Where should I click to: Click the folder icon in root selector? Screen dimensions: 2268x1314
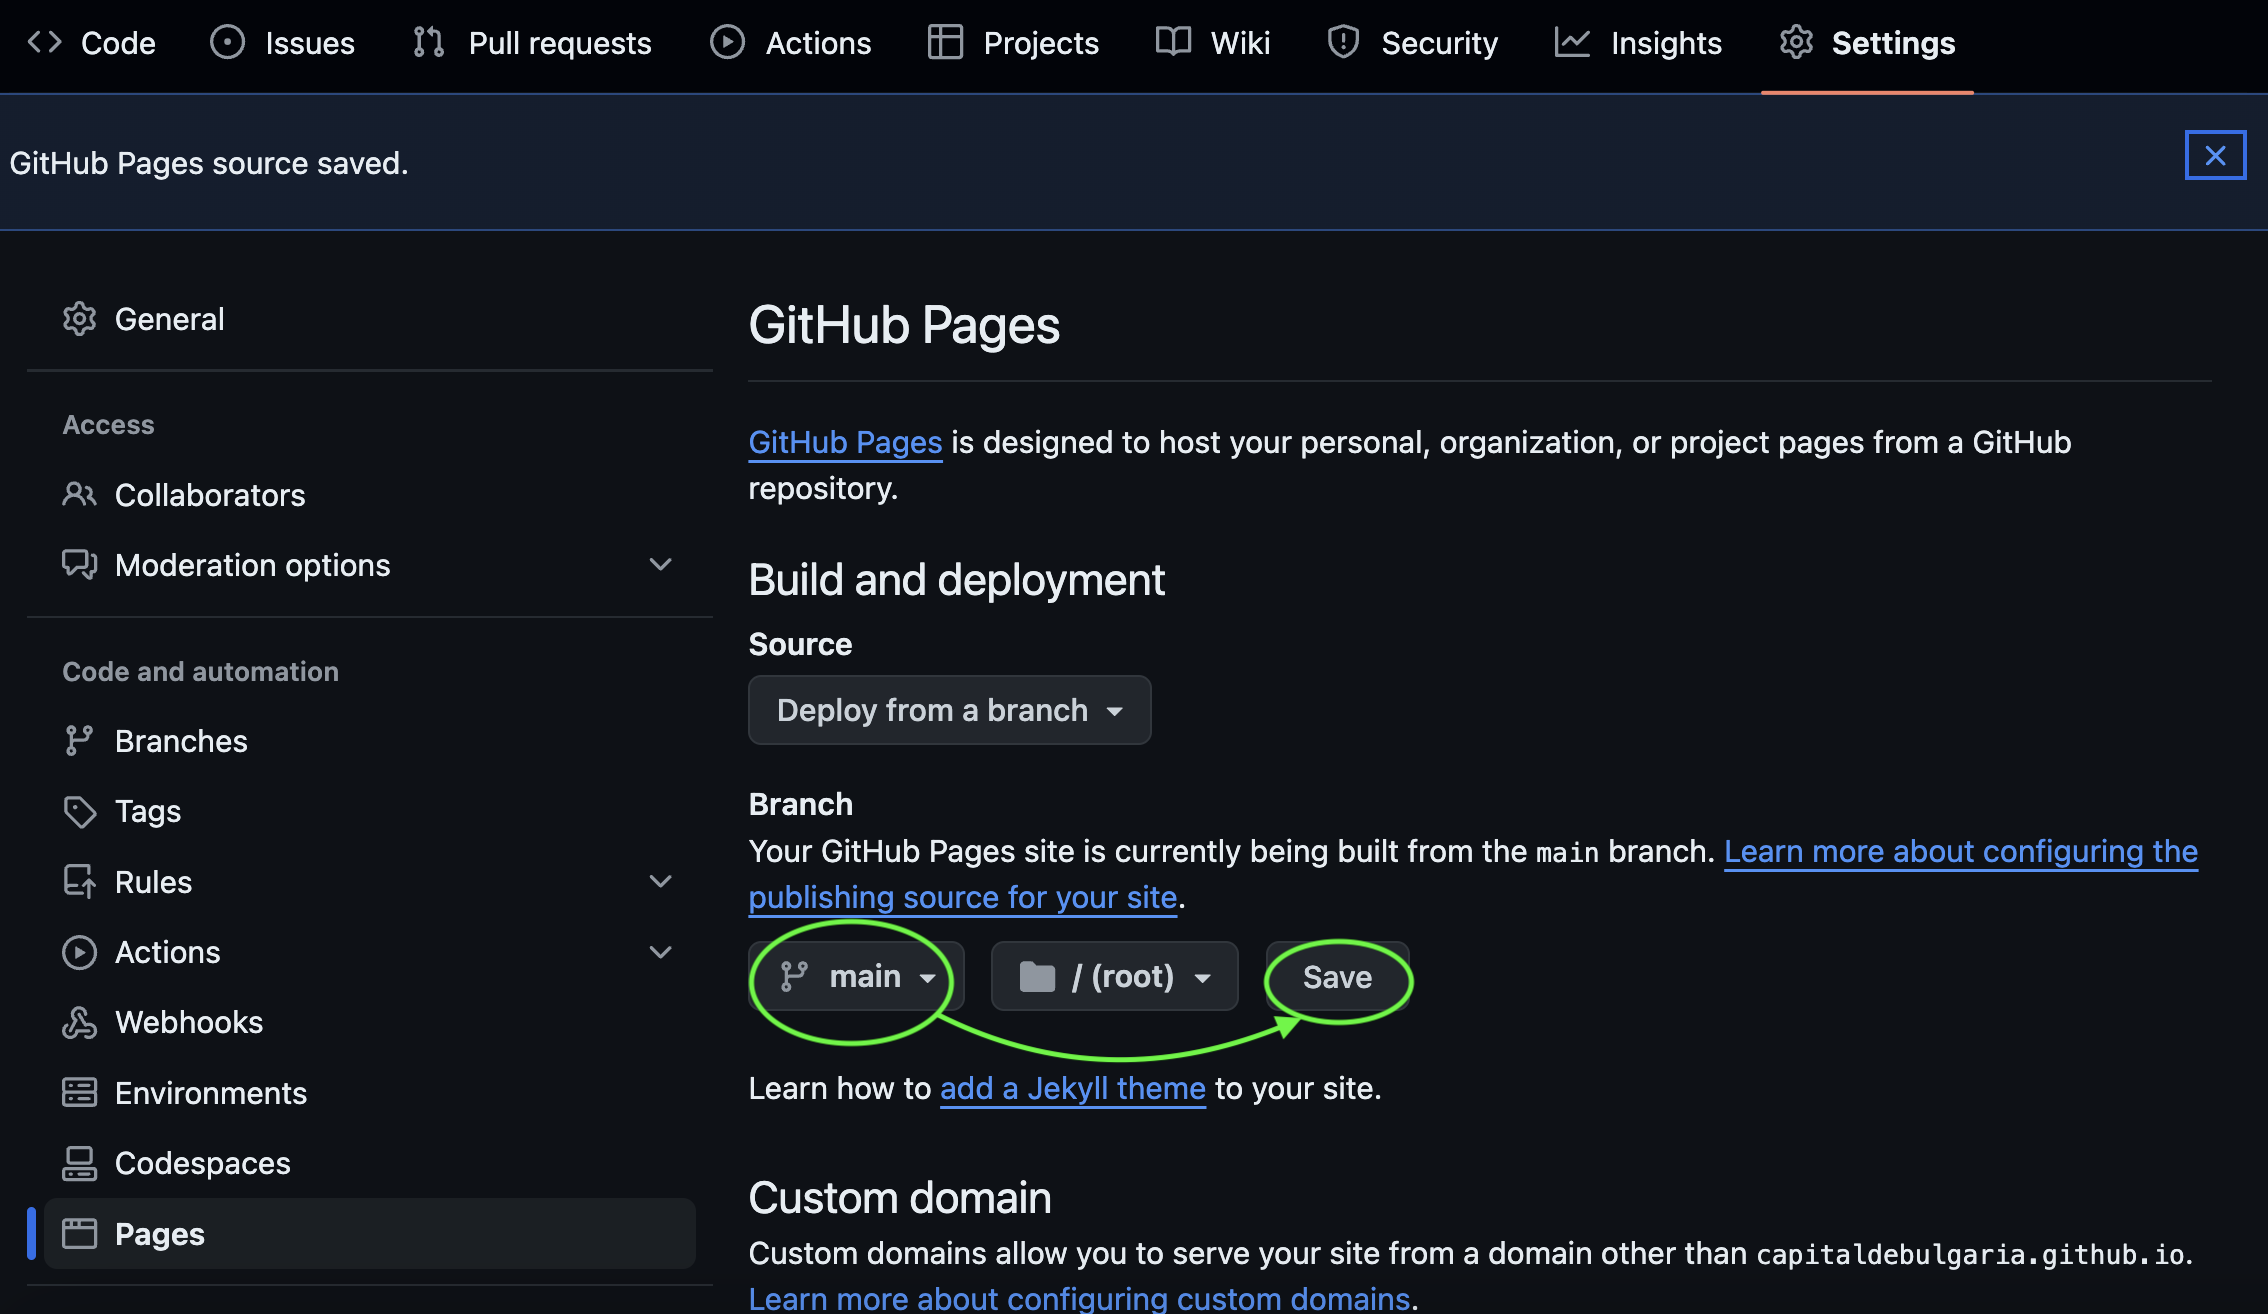tap(1037, 976)
